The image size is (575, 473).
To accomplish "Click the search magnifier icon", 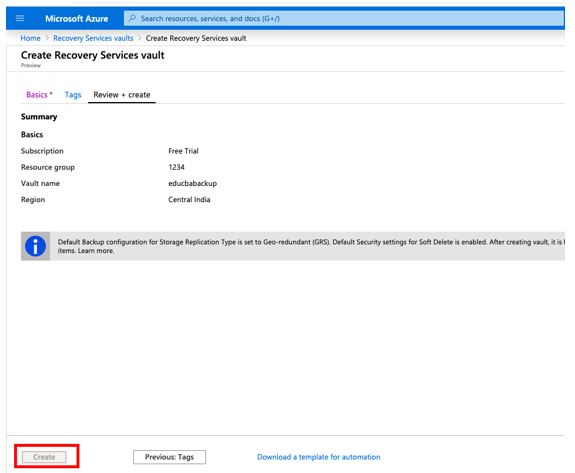I will tap(132, 18).
